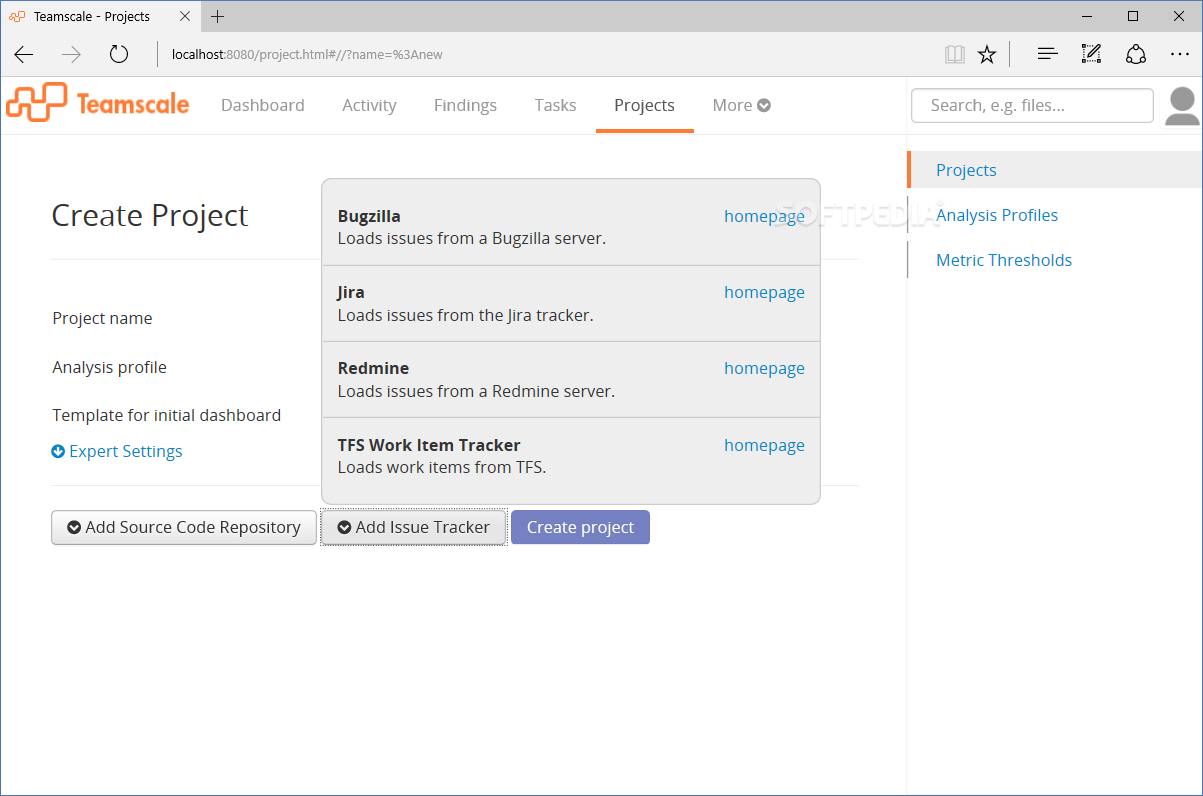Open the user avatar icon

[x=1183, y=106]
